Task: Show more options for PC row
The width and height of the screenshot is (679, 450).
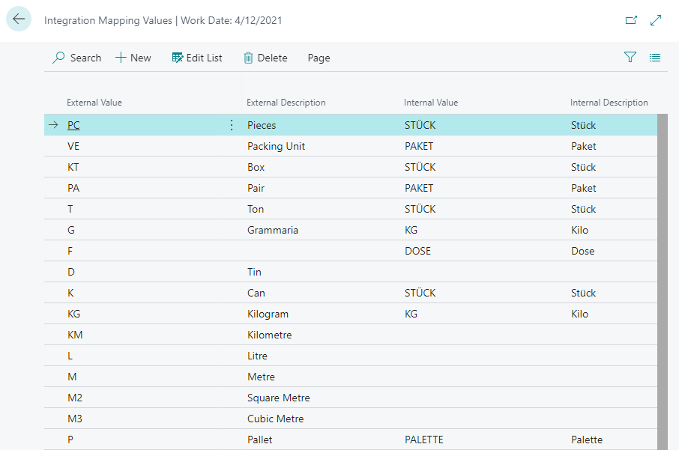Action: 232,125
